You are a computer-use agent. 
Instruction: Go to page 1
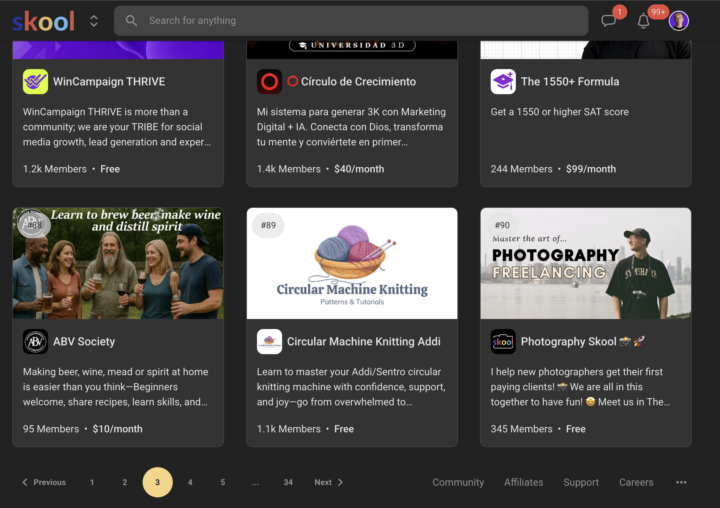point(92,482)
